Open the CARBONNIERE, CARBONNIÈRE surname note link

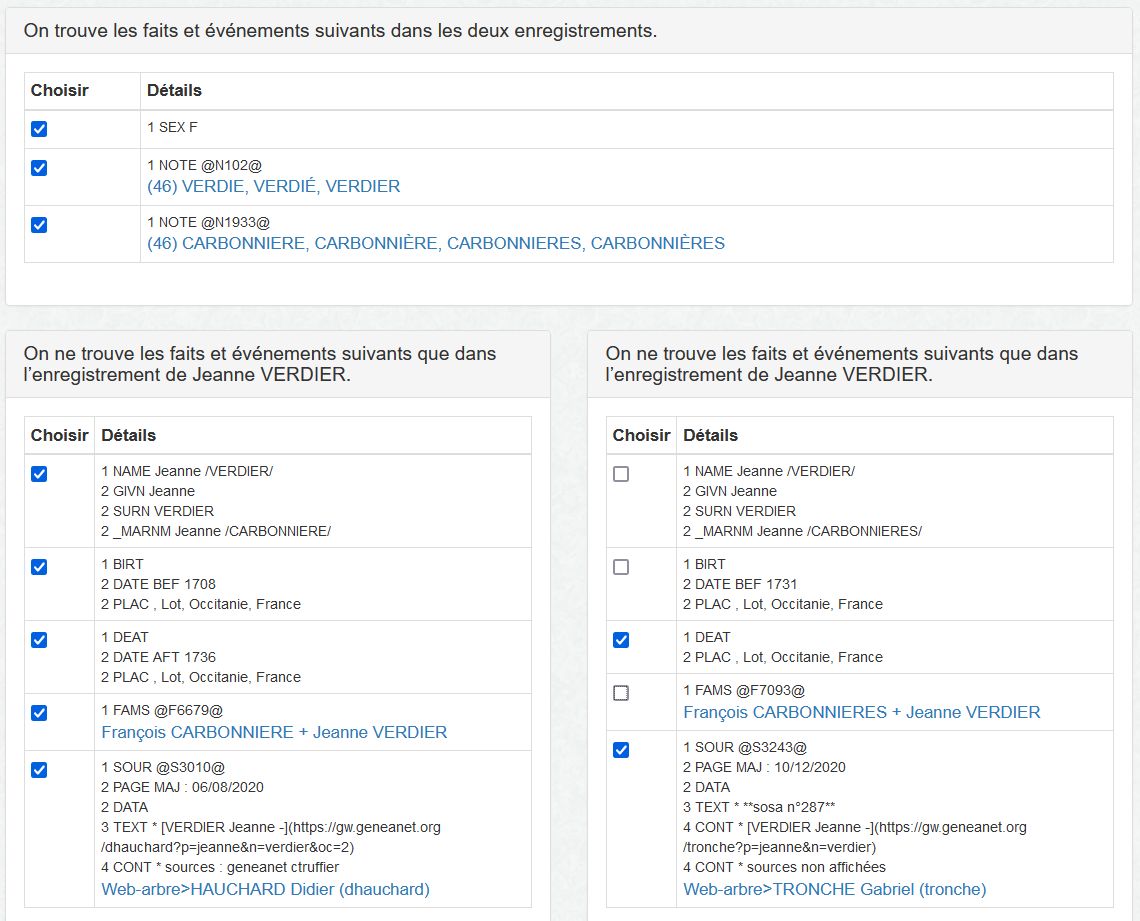[x=435, y=243]
